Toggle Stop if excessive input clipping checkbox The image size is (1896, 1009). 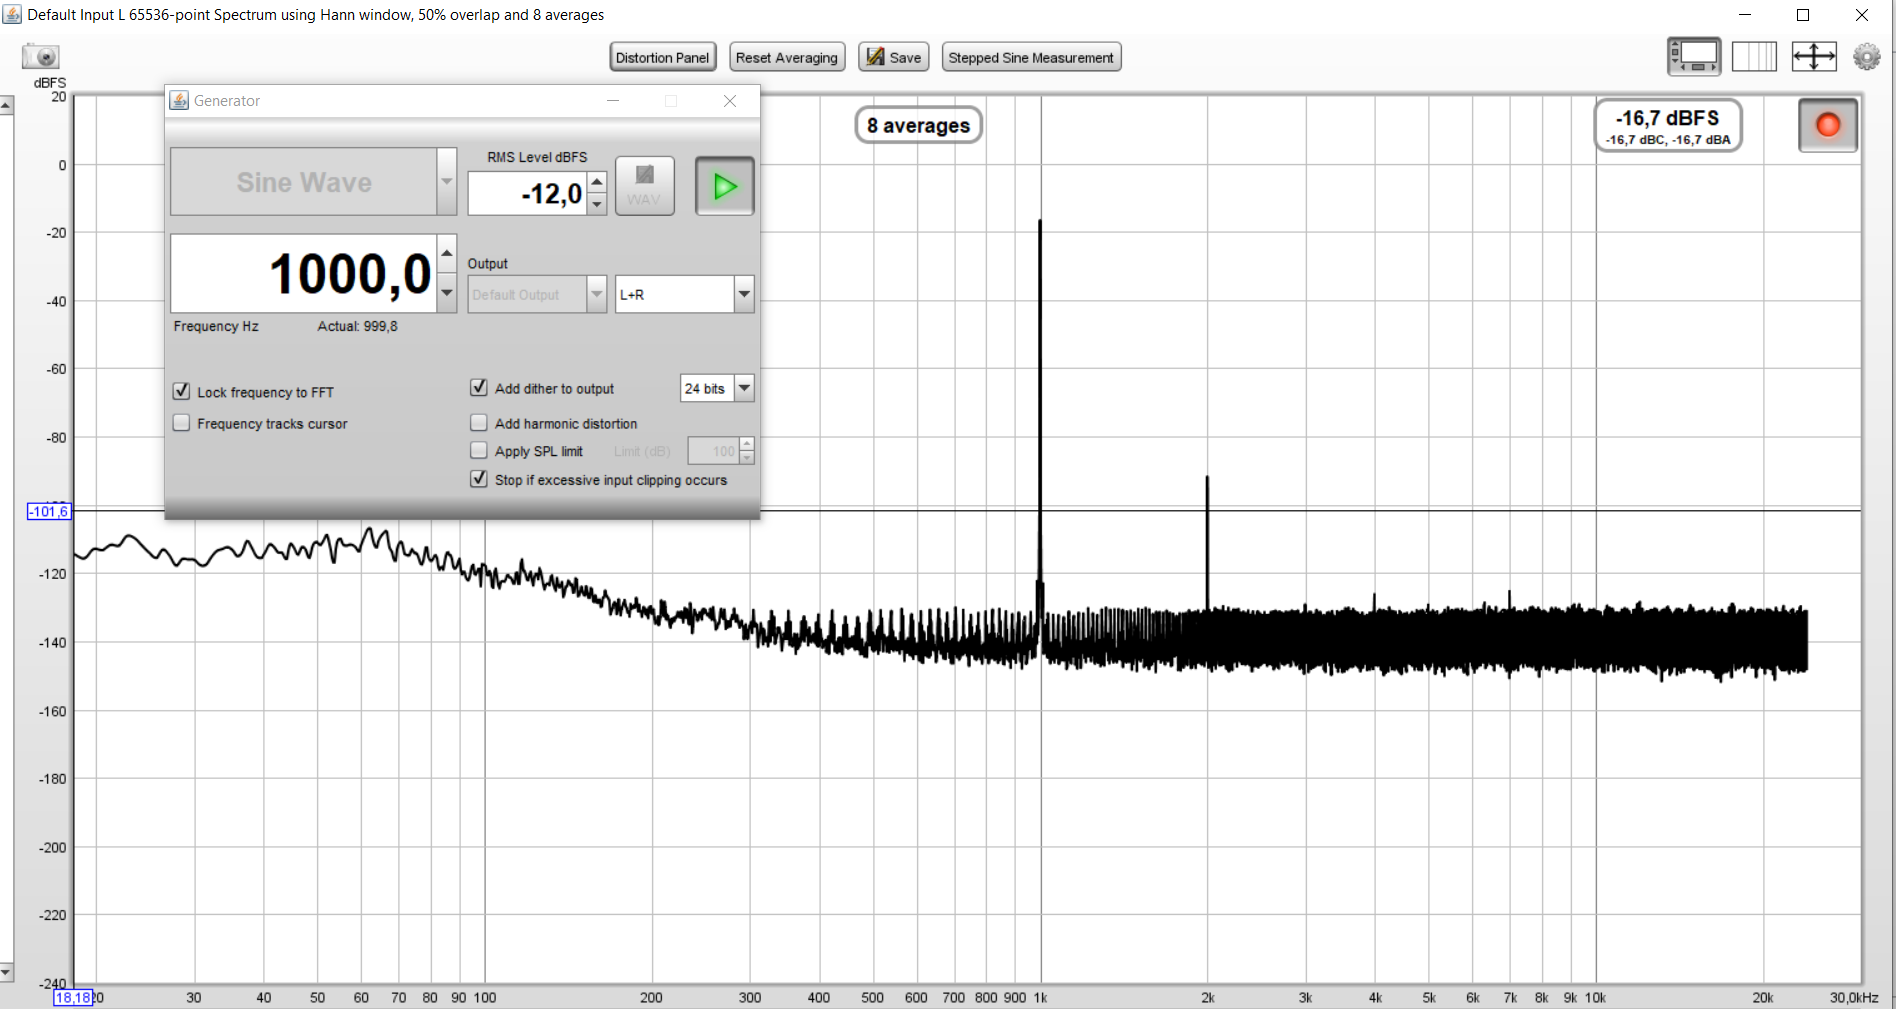(x=479, y=479)
